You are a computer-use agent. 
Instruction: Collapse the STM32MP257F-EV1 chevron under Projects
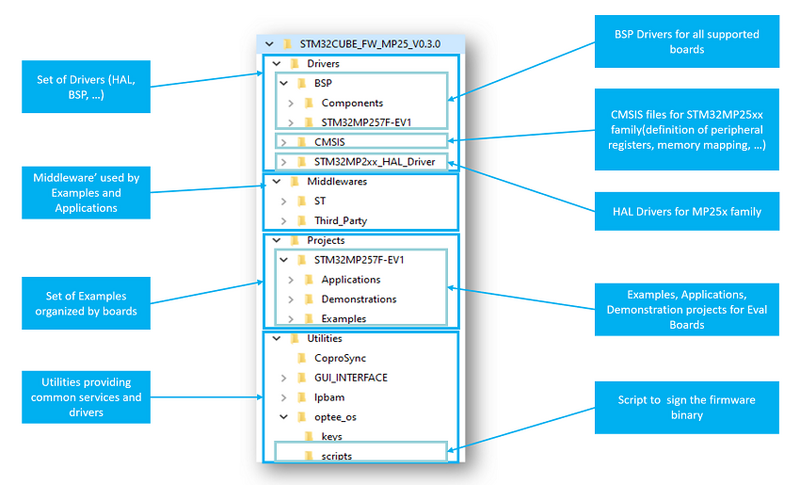pyautogui.click(x=284, y=260)
